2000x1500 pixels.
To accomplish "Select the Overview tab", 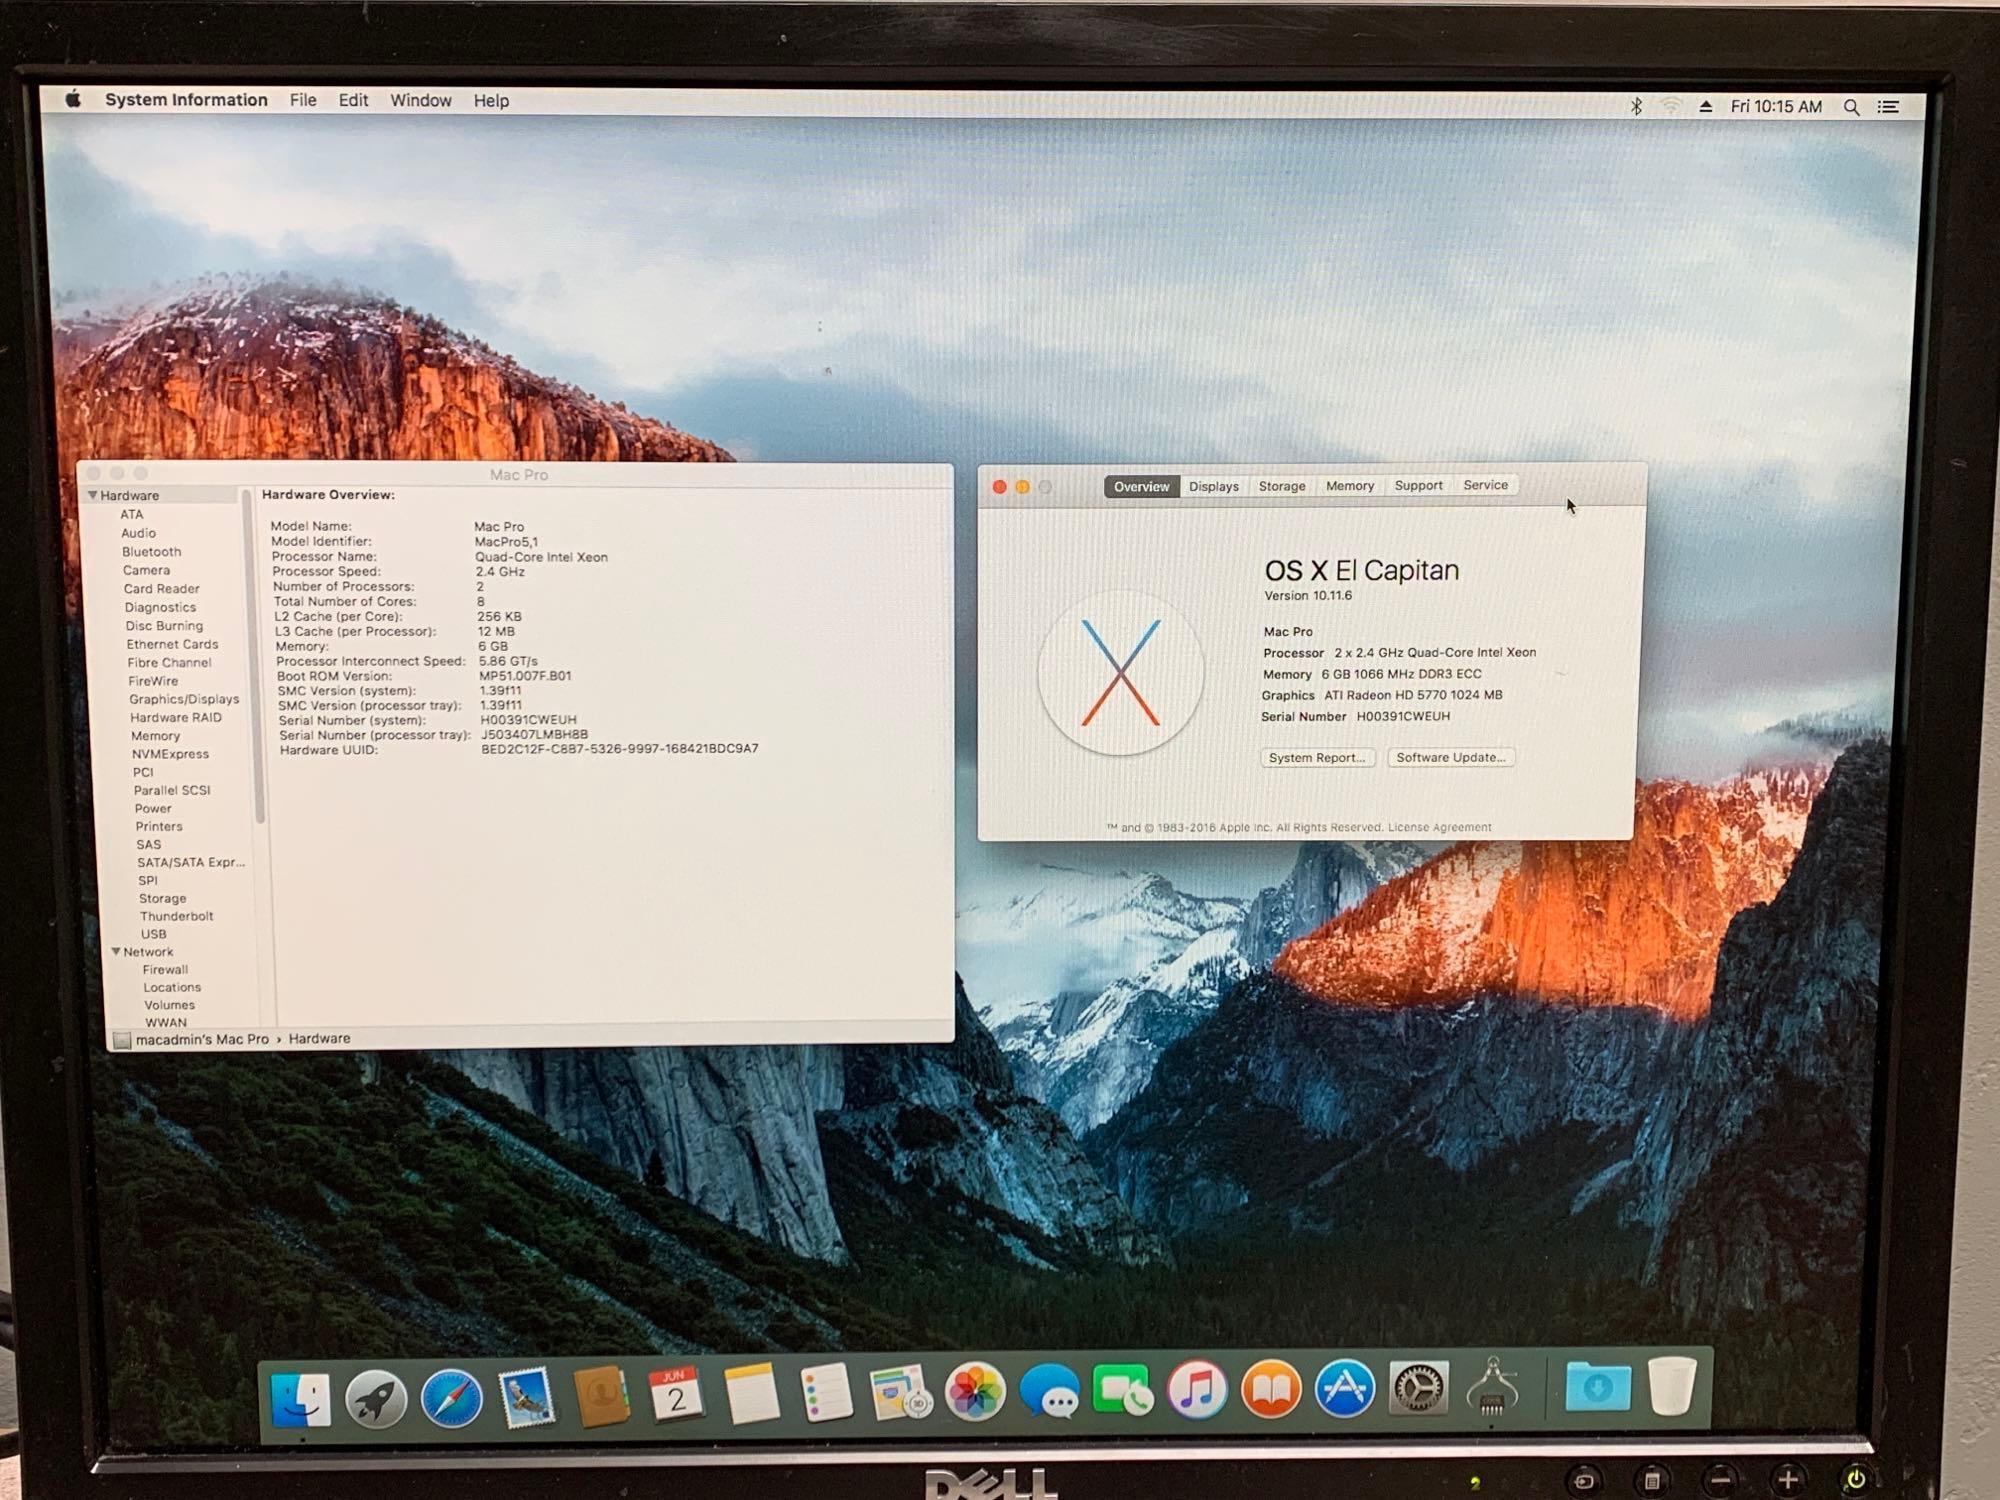I will click(1141, 486).
